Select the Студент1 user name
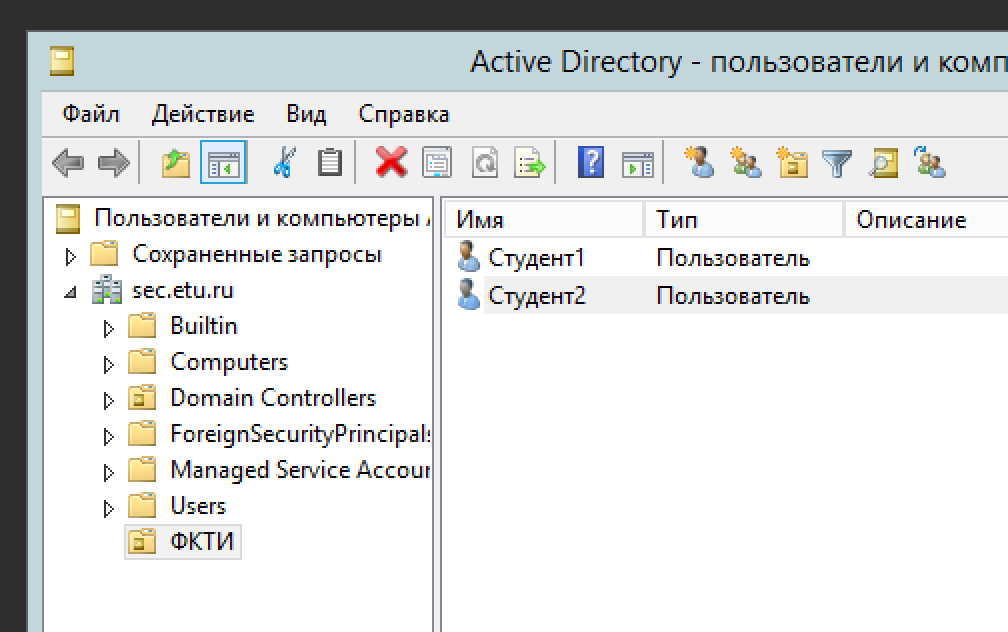 (537, 257)
